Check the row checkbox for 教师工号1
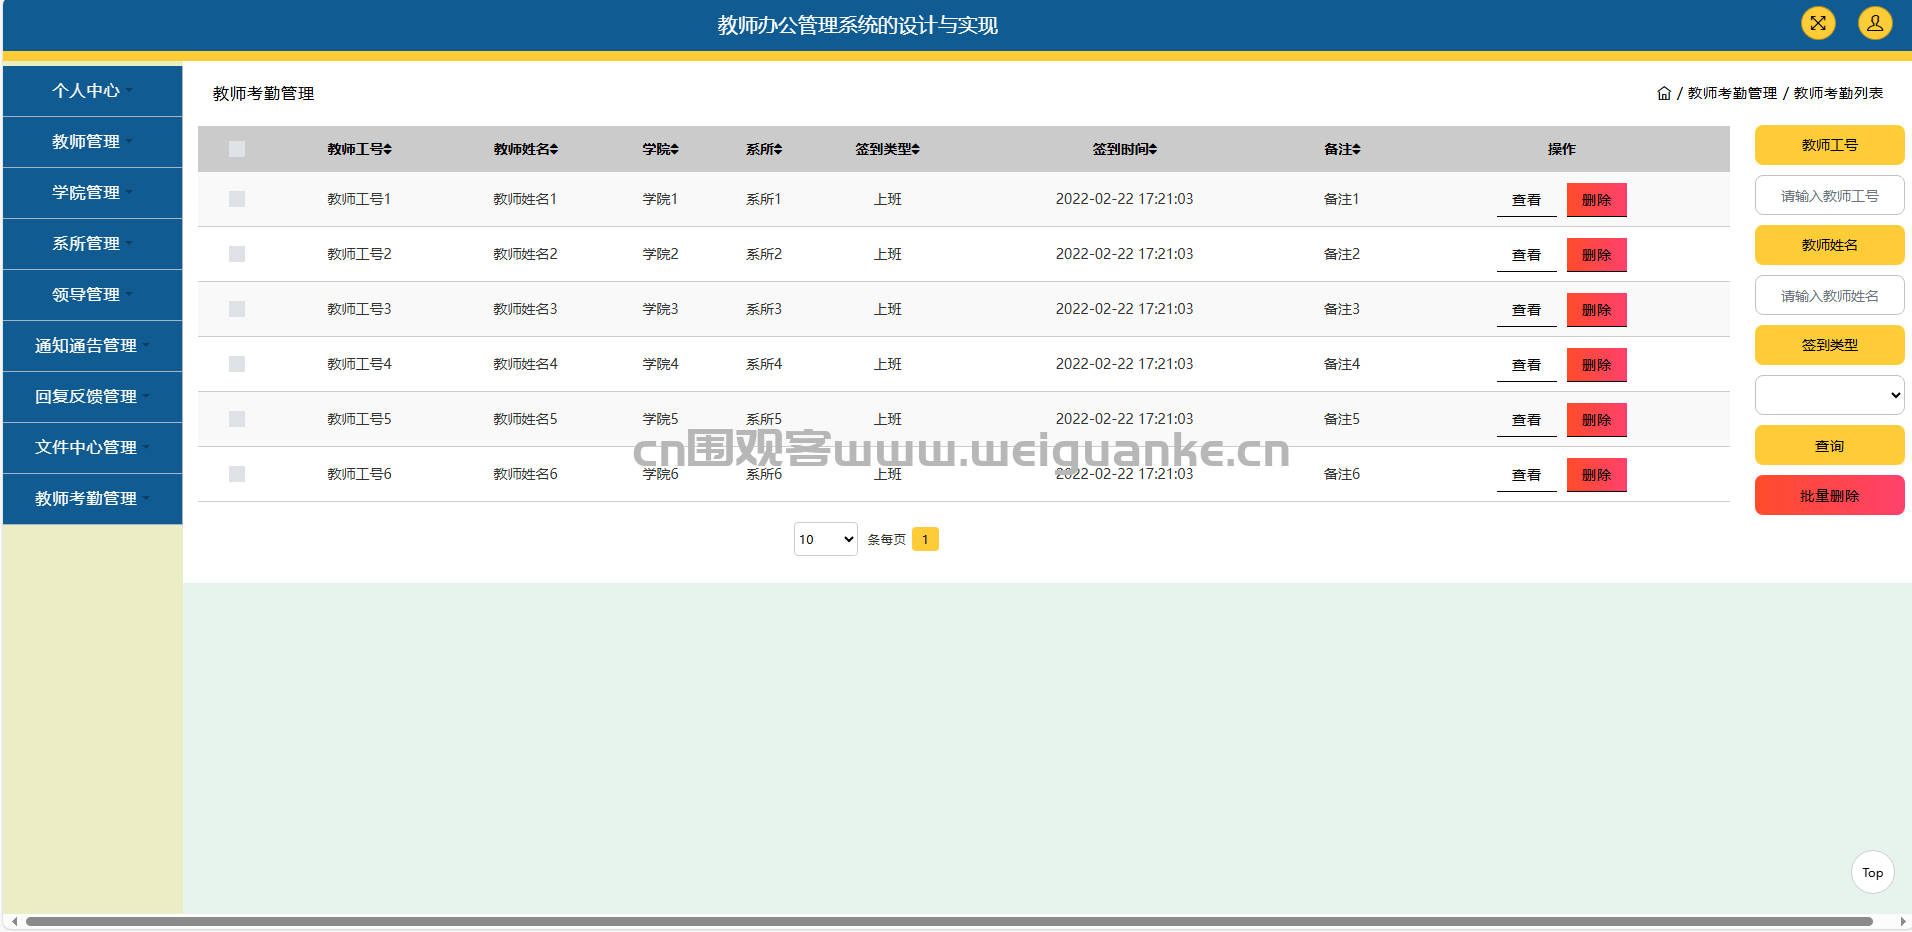1912x932 pixels. (x=237, y=199)
